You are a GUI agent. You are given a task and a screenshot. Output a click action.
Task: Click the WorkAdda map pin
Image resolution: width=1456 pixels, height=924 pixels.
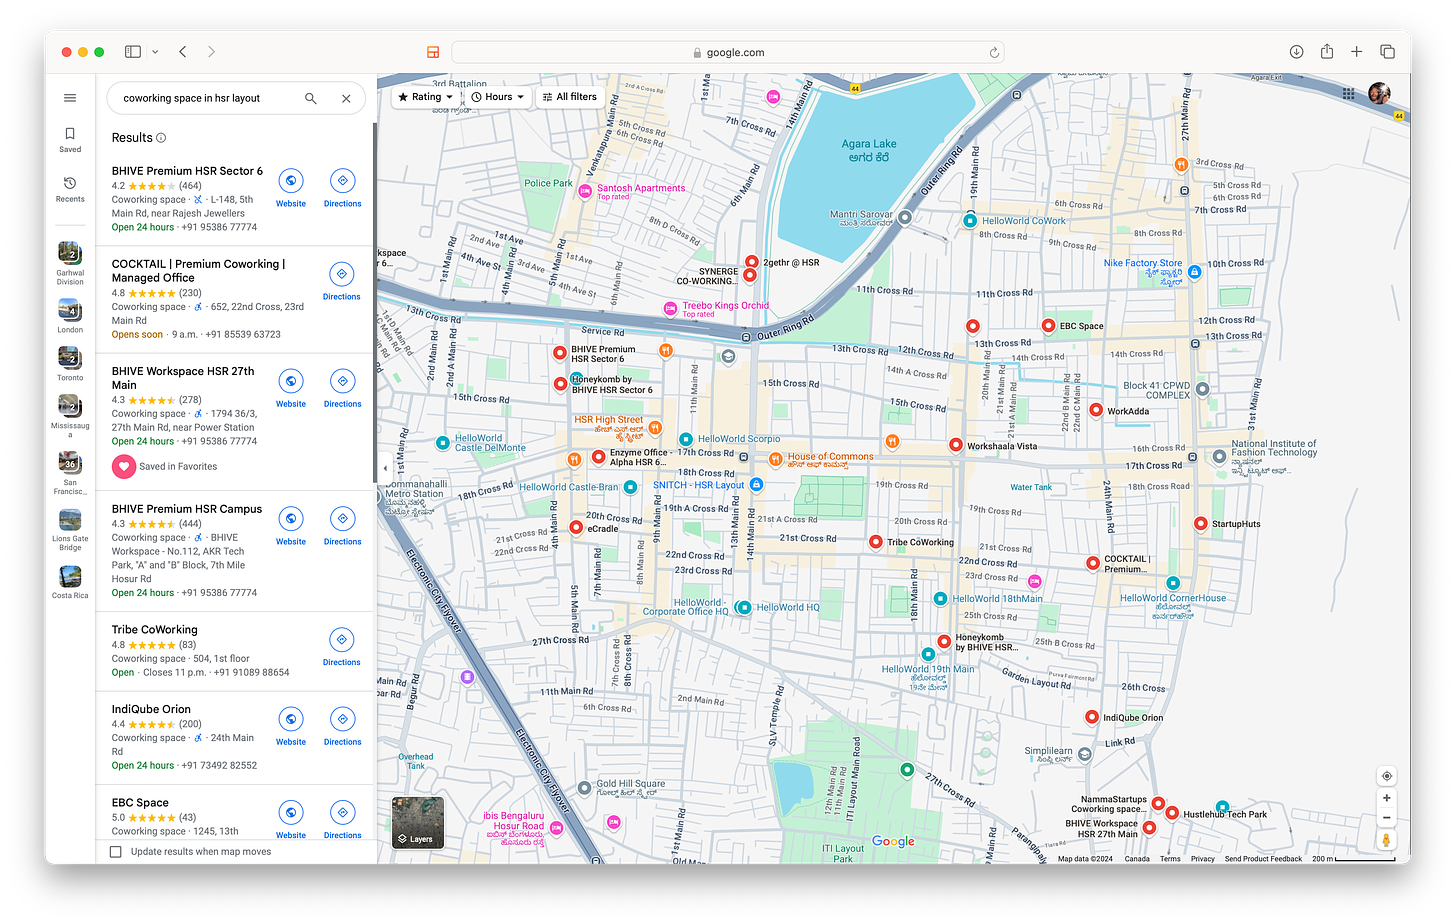(x=1096, y=410)
